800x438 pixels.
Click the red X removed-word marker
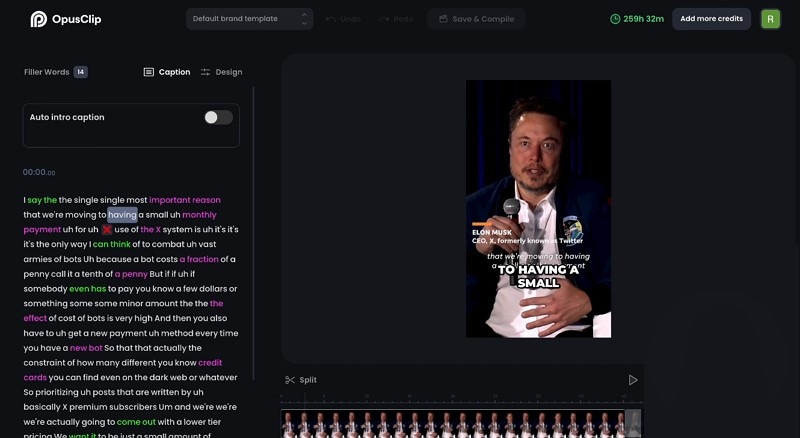point(107,230)
